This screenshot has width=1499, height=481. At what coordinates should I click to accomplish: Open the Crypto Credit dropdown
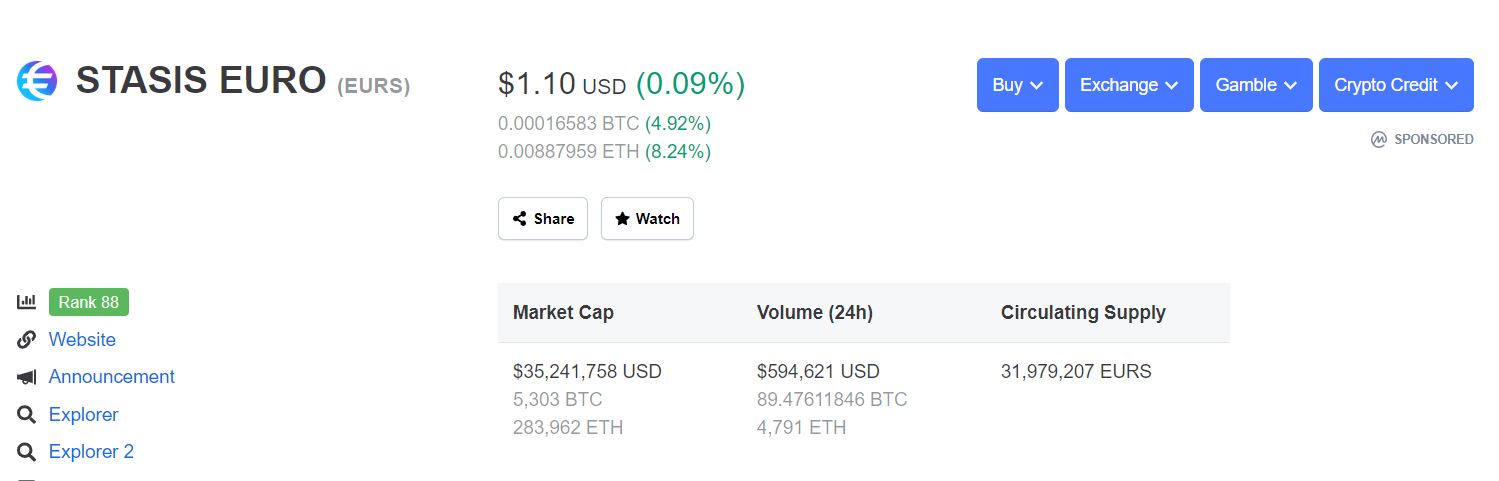(1396, 85)
